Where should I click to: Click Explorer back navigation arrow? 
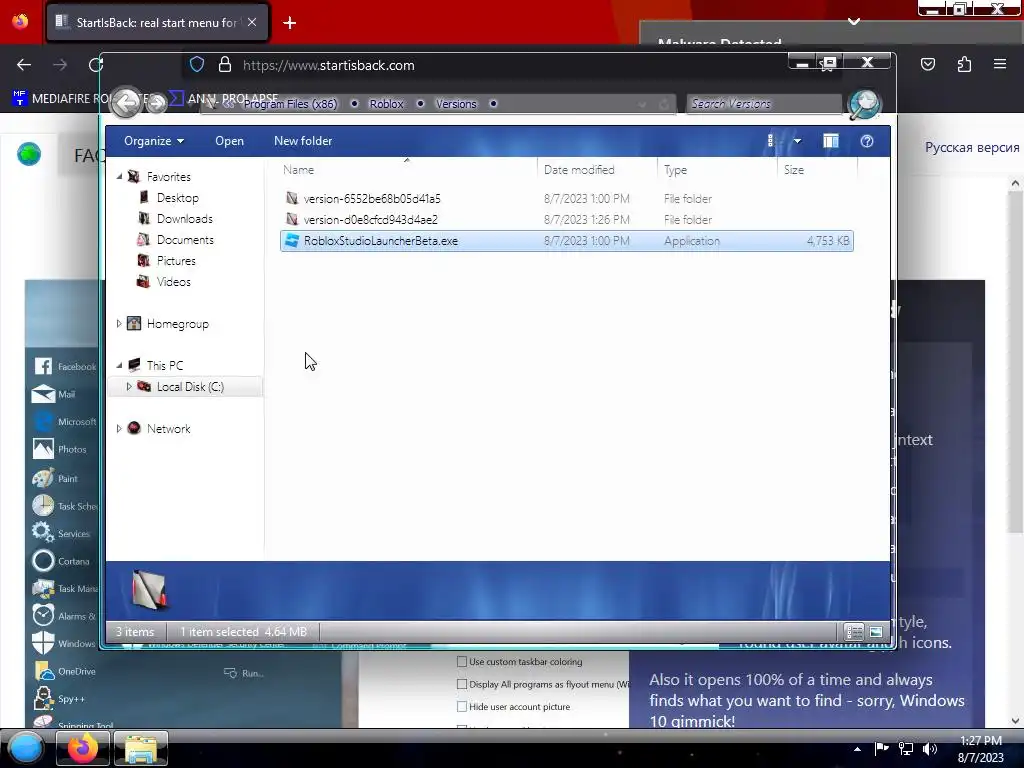[126, 102]
